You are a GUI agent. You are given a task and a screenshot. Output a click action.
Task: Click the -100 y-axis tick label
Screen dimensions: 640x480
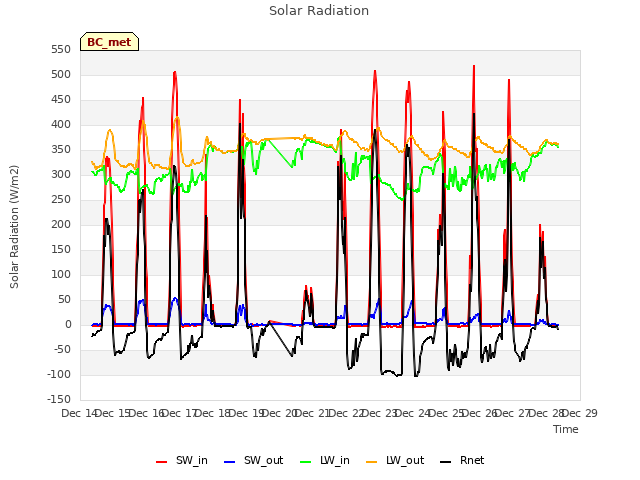pyautogui.click(x=59, y=374)
